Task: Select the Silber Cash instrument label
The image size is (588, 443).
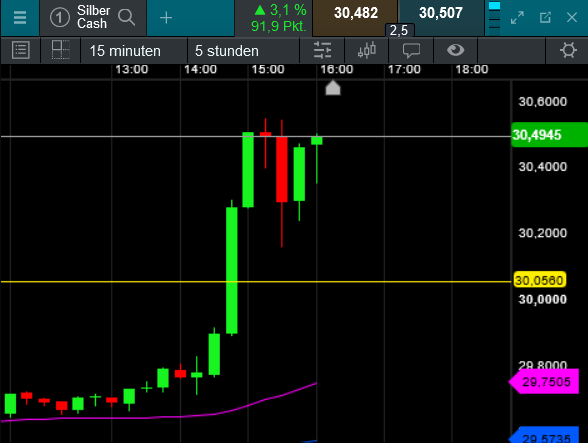Action: 93,17
